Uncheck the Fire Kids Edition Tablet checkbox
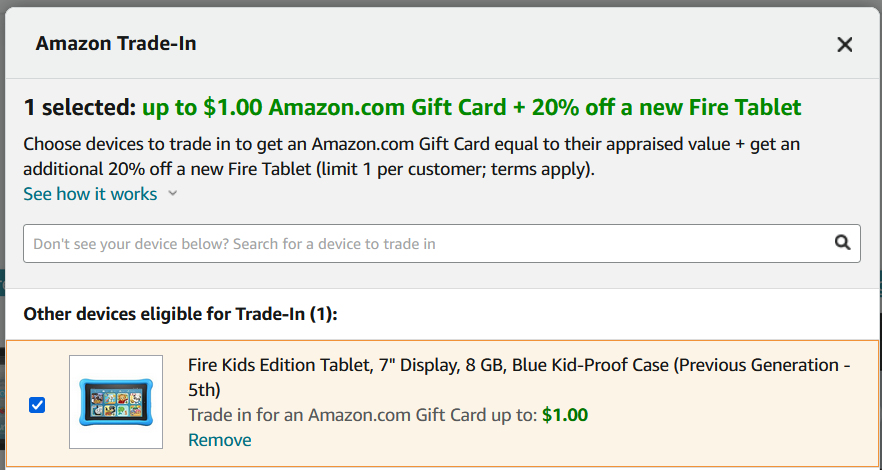Image resolution: width=882 pixels, height=470 pixels. (x=37, y=405)
